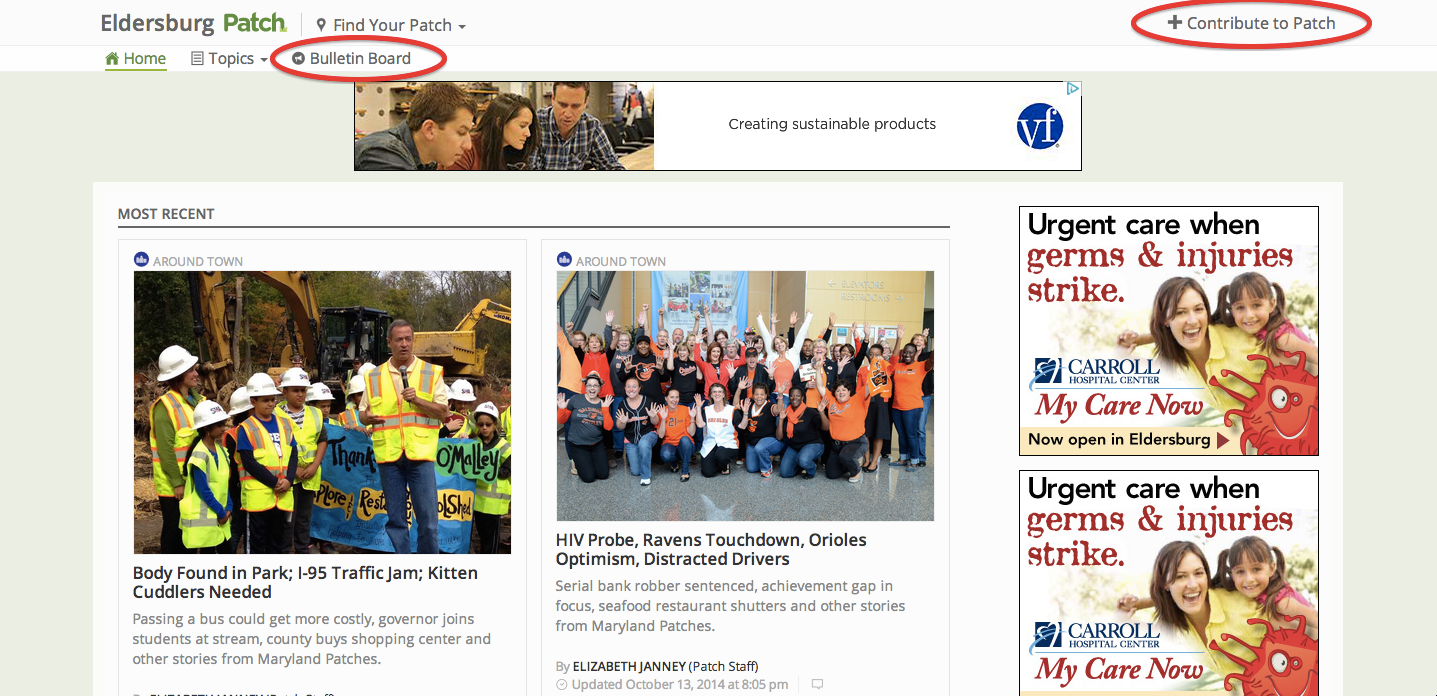Click the AdChoices icon on the top banner ad
Image resolution: width=1437 pixels, height=696 pixels.
click(1072, 89)
